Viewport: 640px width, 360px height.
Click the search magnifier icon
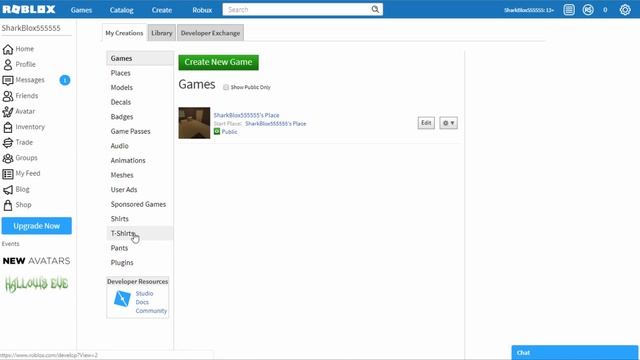tap(375, 9)
